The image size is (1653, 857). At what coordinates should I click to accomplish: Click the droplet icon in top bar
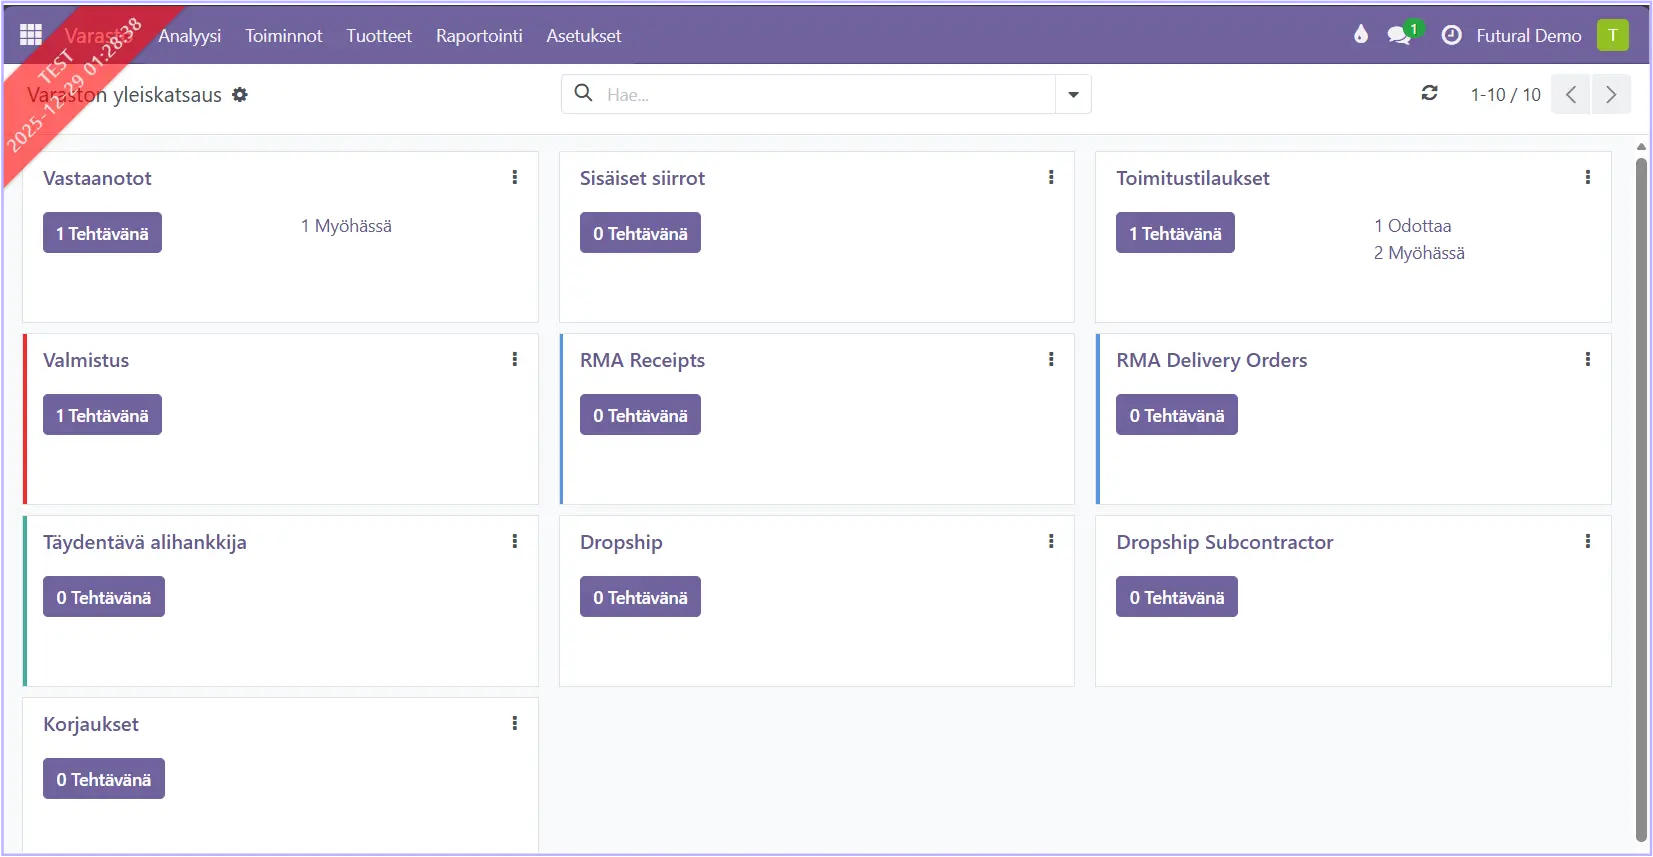[x=1360, y=35]
